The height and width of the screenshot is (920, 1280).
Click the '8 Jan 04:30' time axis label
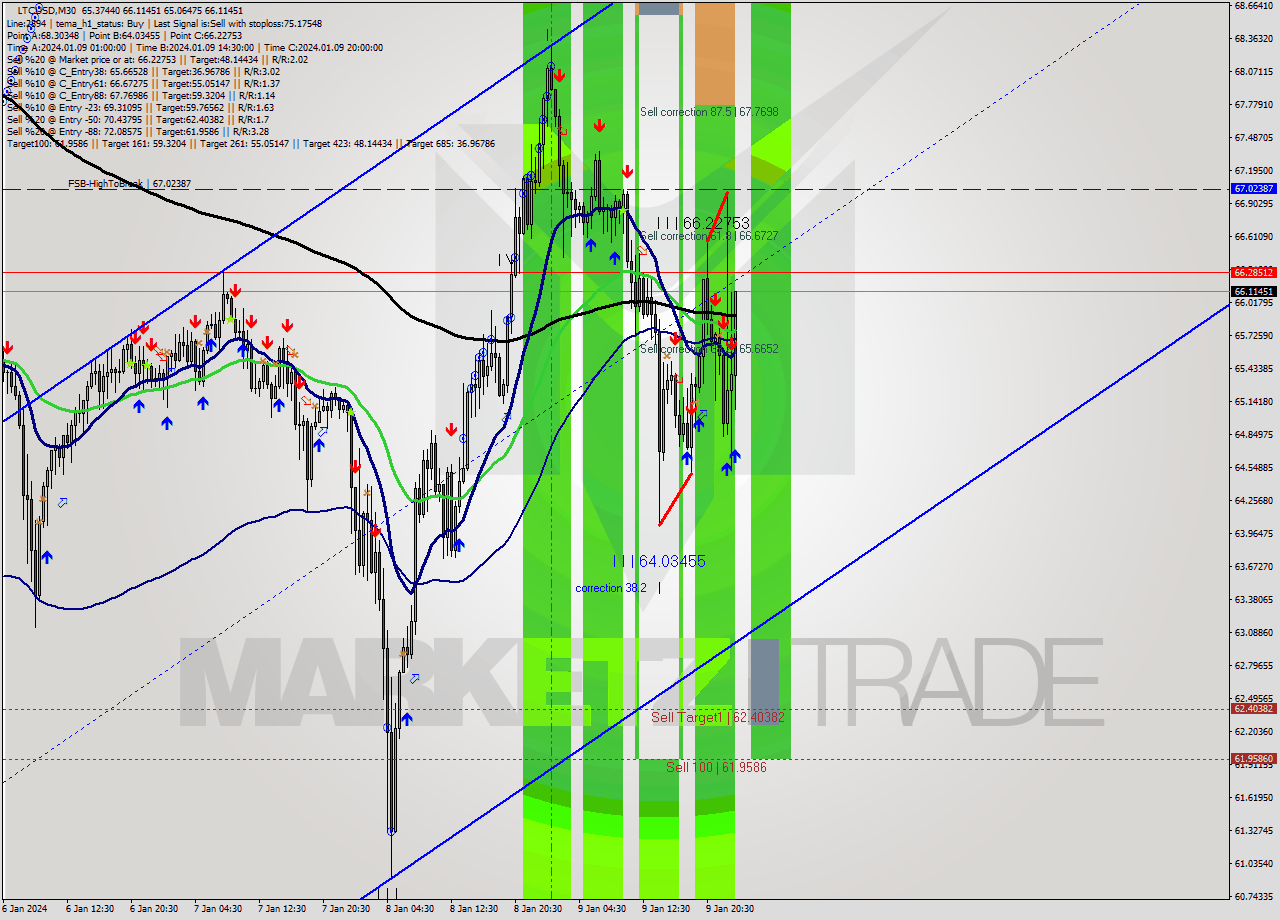(x=409, y=909)
